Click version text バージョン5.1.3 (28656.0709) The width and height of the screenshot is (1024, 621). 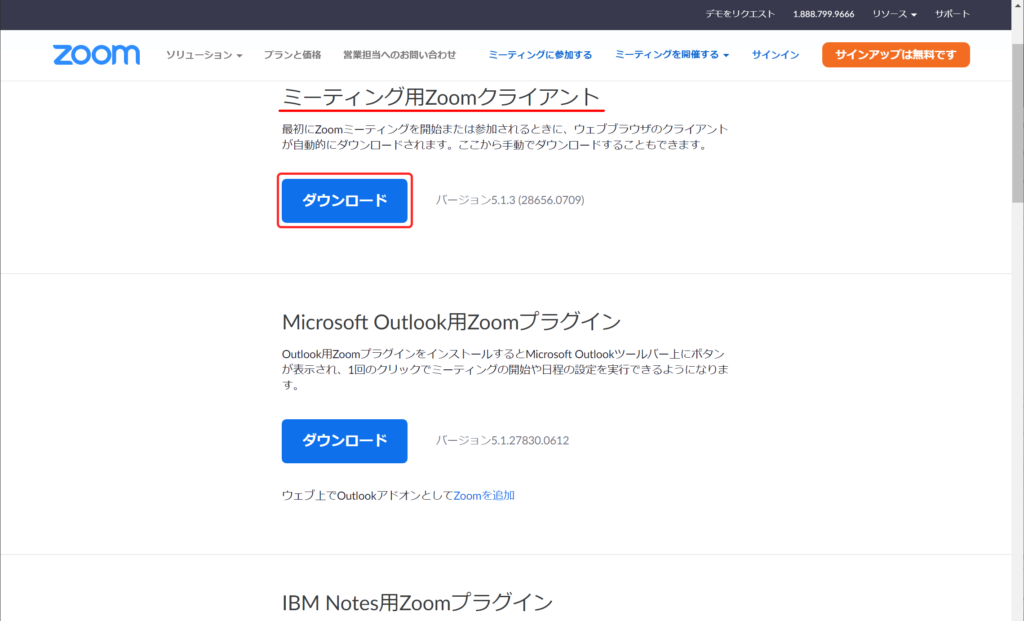click(x=510, y=200)
